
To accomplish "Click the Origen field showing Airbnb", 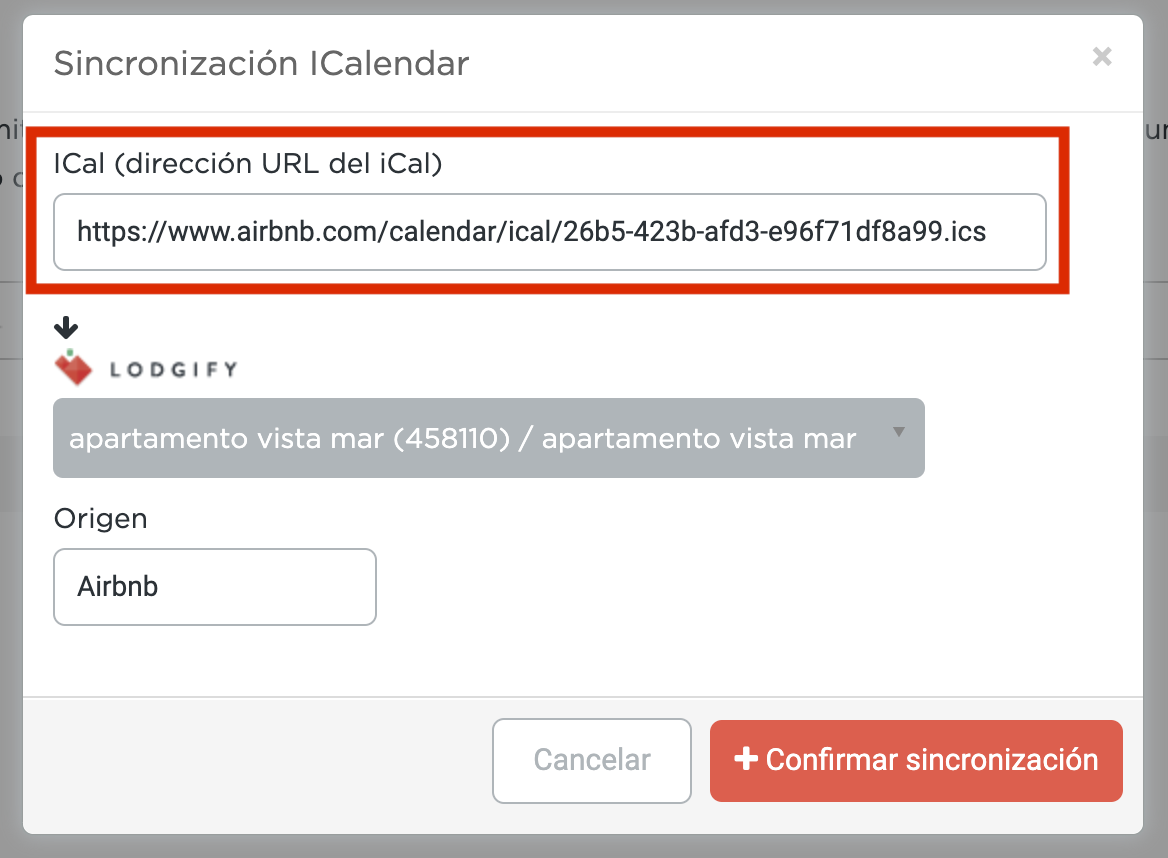I will pyautogui.click(x=214, y=587).
